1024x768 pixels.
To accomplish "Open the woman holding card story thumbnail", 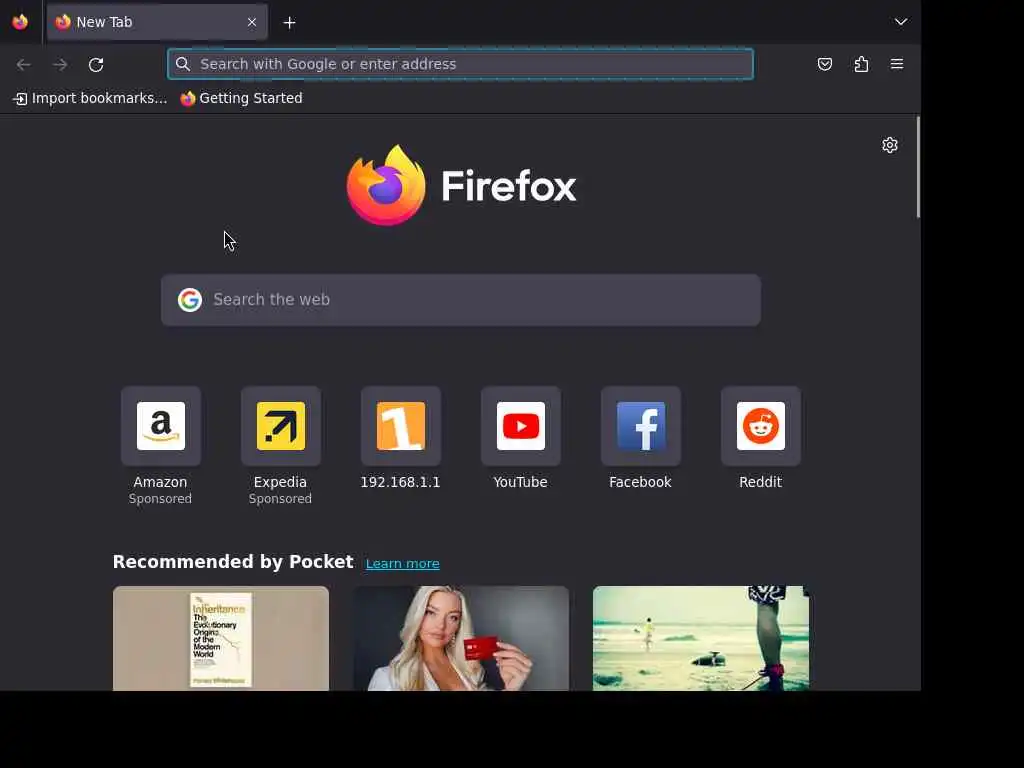I will pyautogui.click(x=461, y=638).
